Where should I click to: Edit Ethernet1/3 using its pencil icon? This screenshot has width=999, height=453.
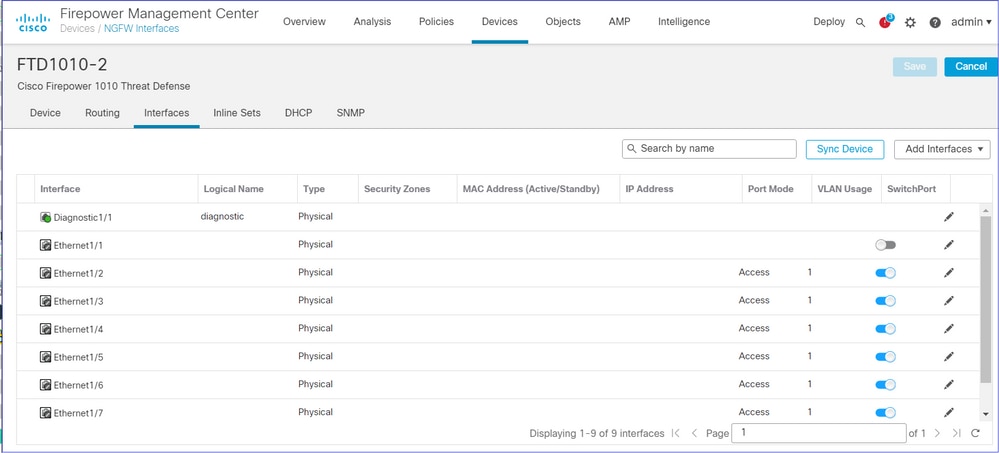tap(949, 301)
